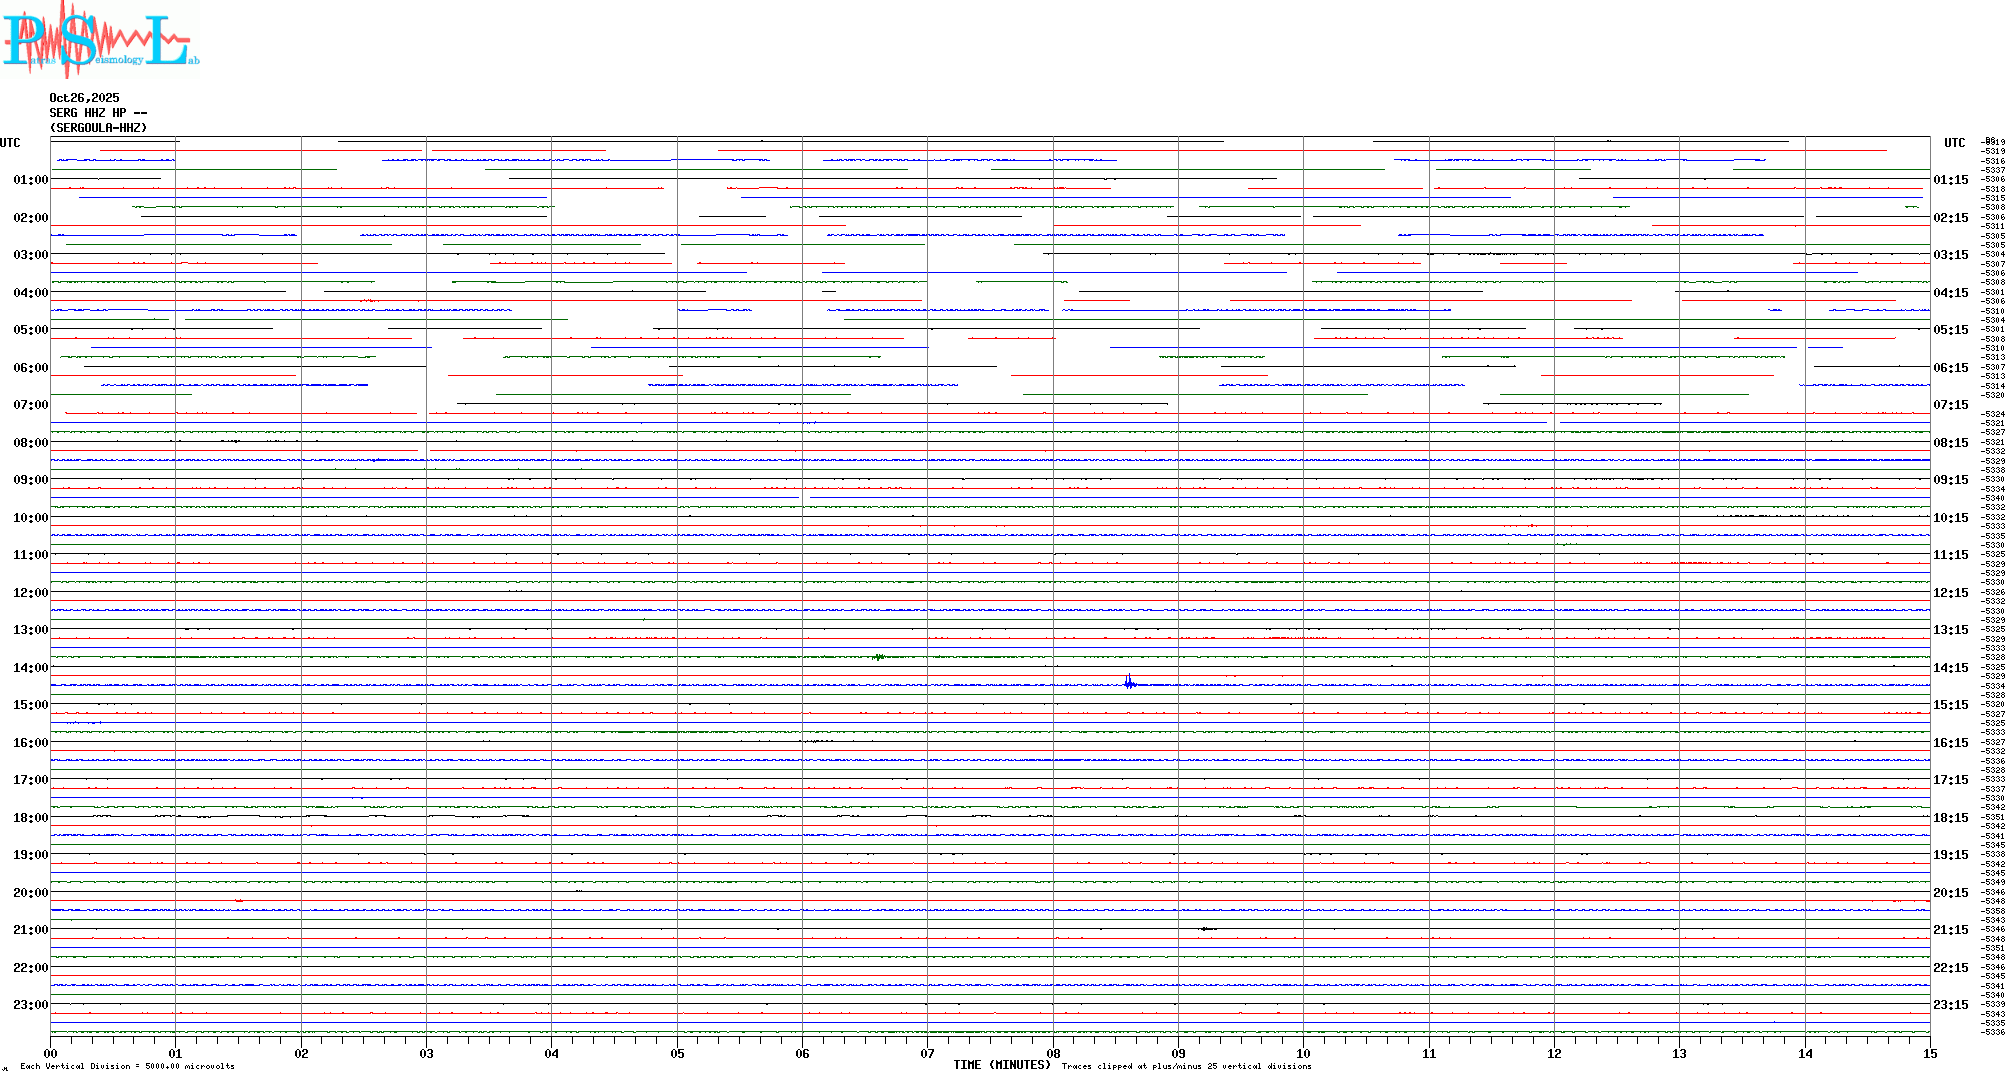2010x1080 pixels.
Task: Click the Each Vertical Division microvolts note
Action: coord(127,1066)
